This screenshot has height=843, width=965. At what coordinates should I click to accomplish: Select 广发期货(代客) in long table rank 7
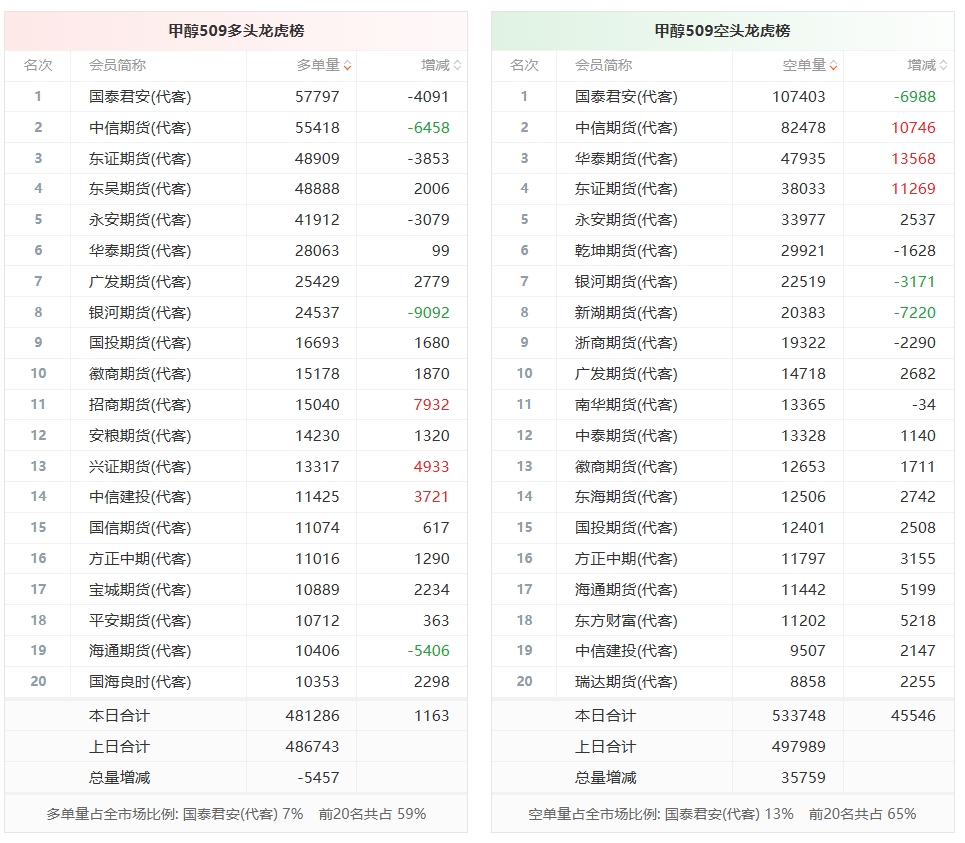point(140,281)
